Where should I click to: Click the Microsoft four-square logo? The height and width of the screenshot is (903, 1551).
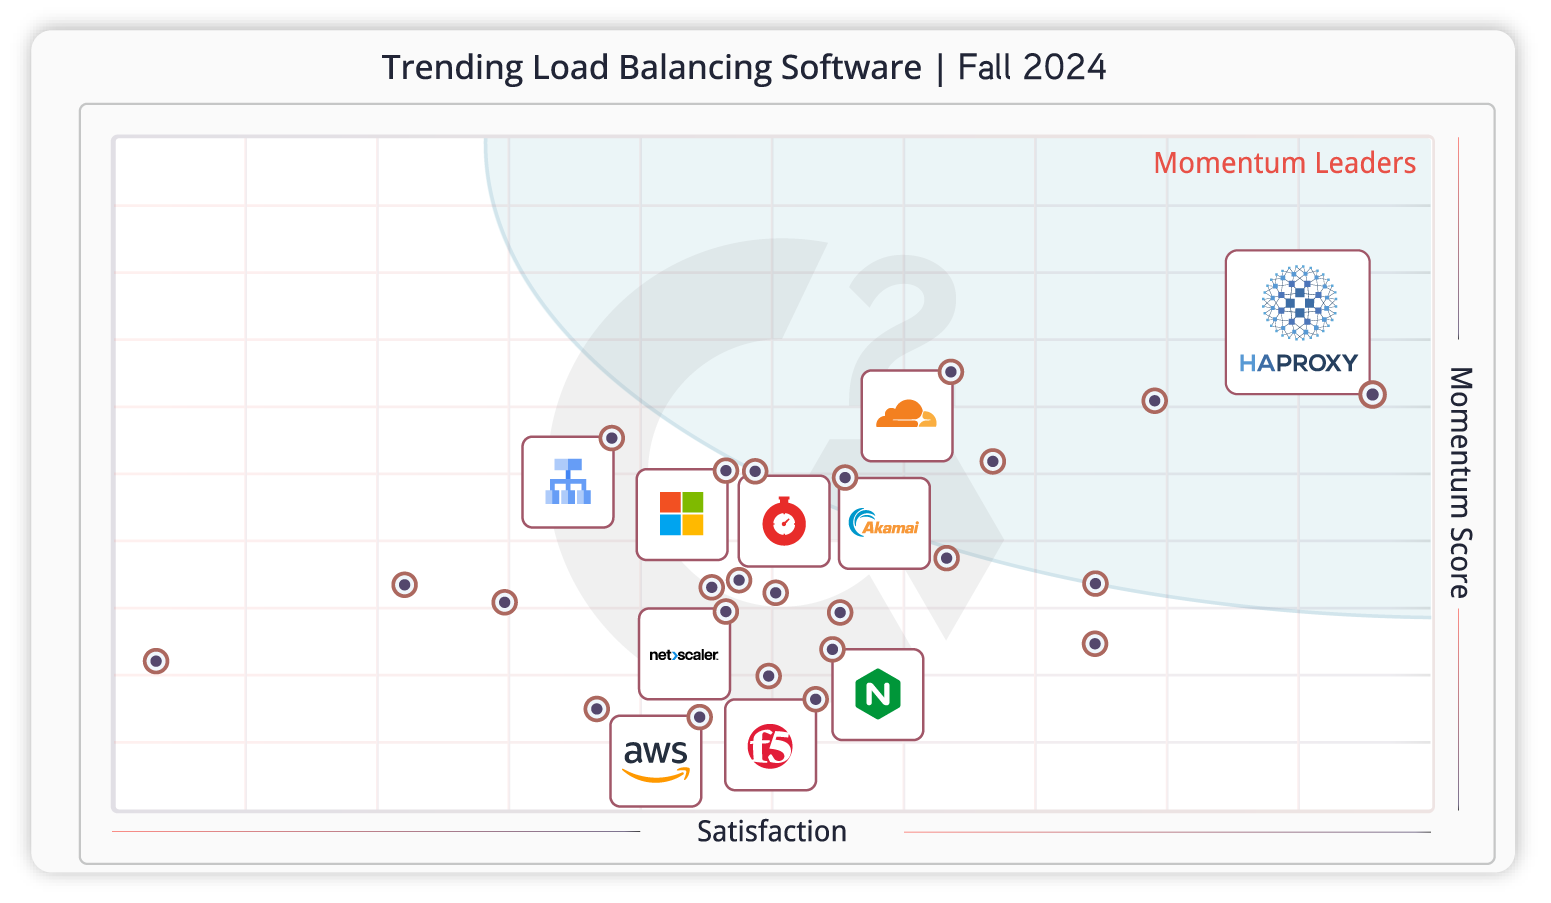point(682,514)
